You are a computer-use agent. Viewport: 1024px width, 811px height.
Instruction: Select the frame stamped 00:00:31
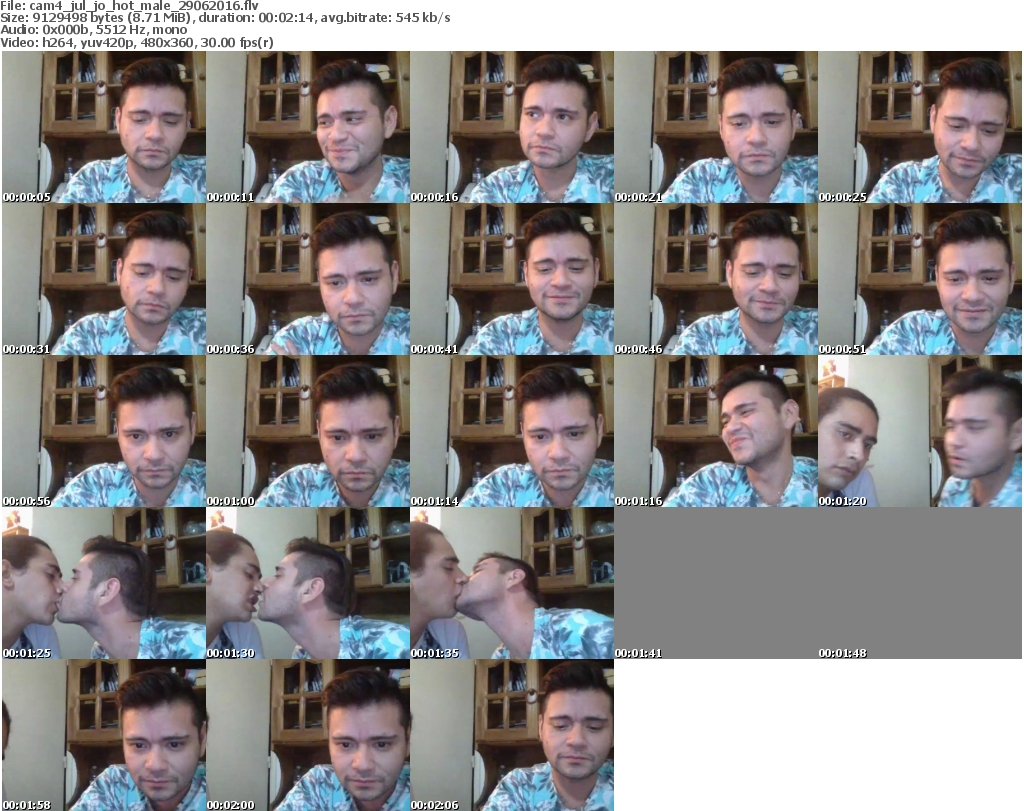click(104, 279)
